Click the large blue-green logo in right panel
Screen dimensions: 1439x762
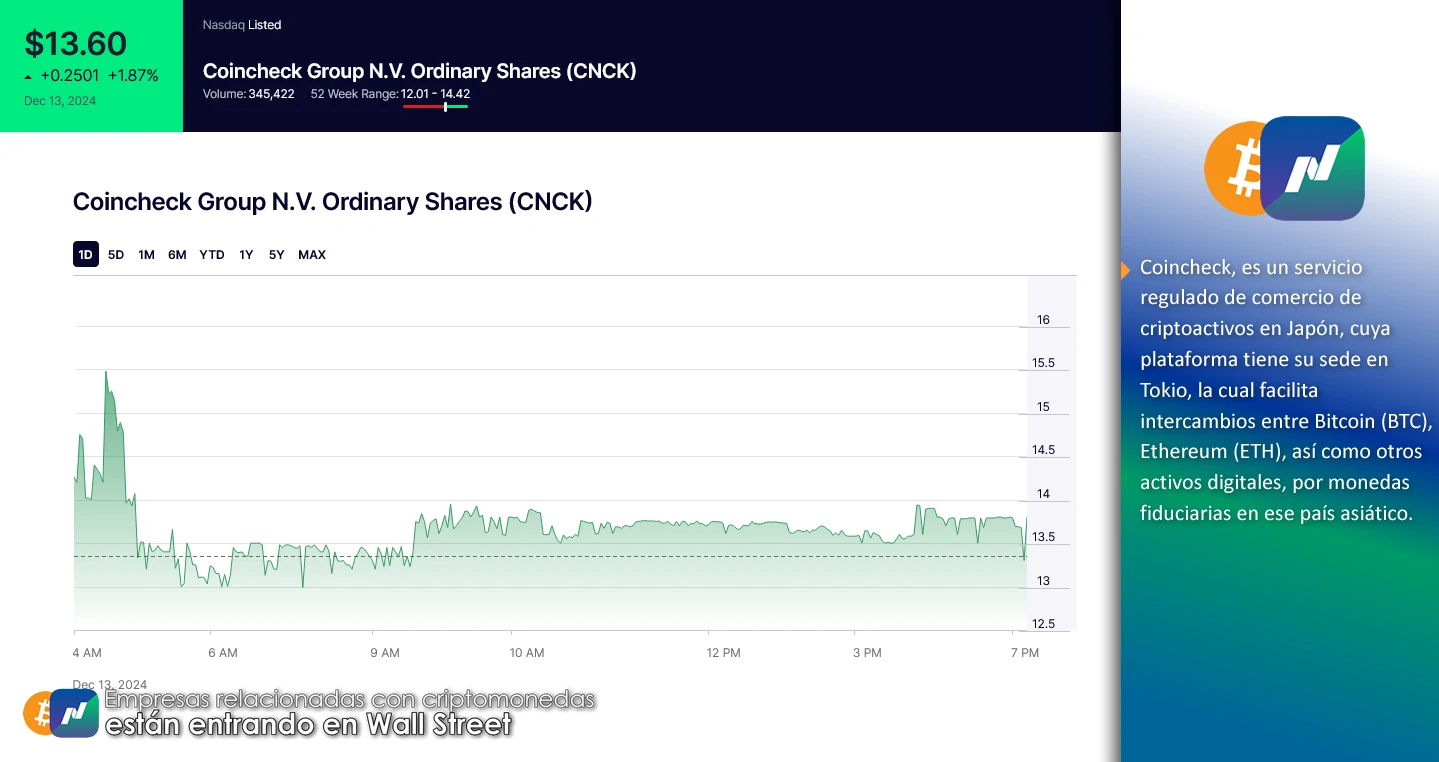click(1312, 168)
